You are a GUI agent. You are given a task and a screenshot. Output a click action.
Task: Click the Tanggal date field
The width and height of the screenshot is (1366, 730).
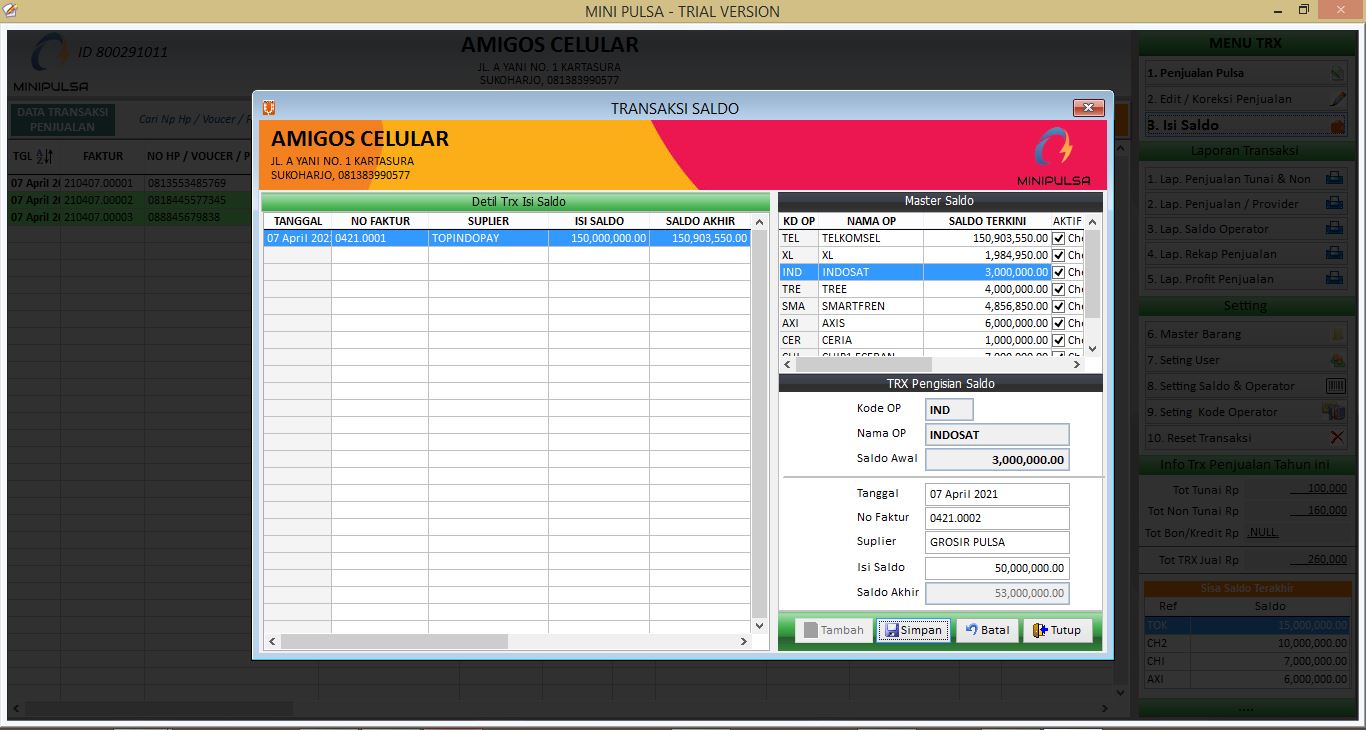[x=997, y=494]
